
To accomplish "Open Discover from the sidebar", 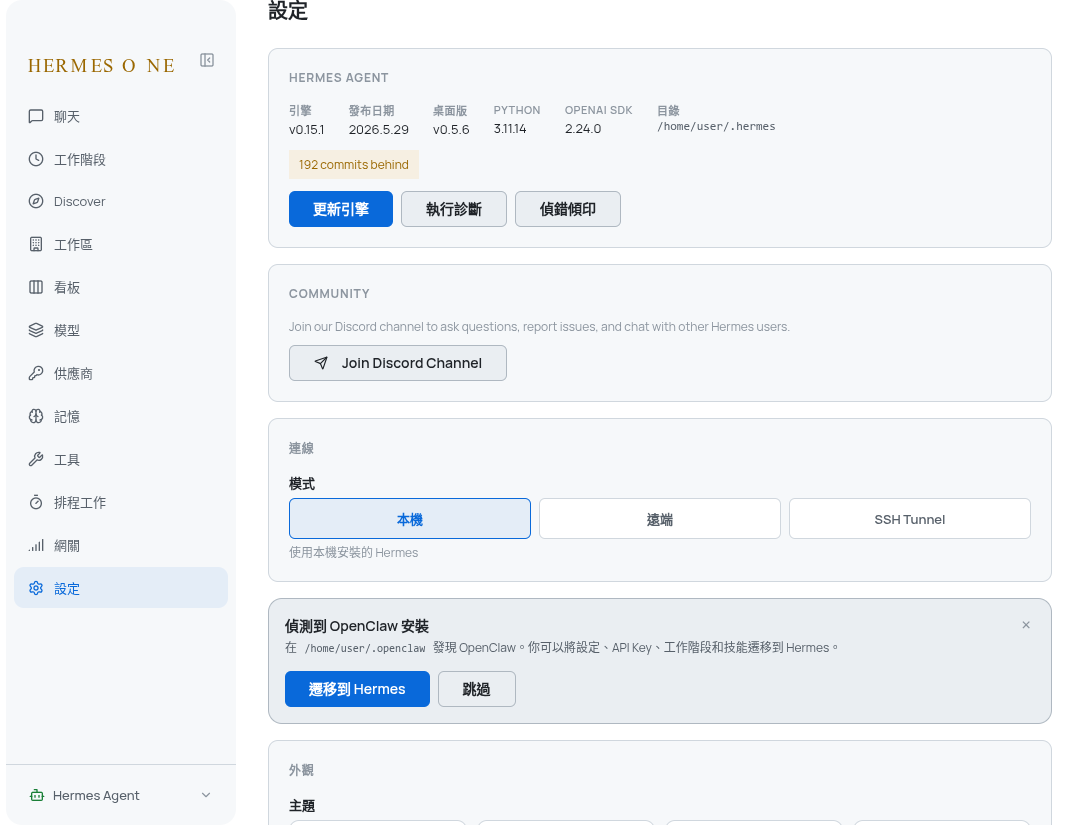I will (x=121, y=201).
